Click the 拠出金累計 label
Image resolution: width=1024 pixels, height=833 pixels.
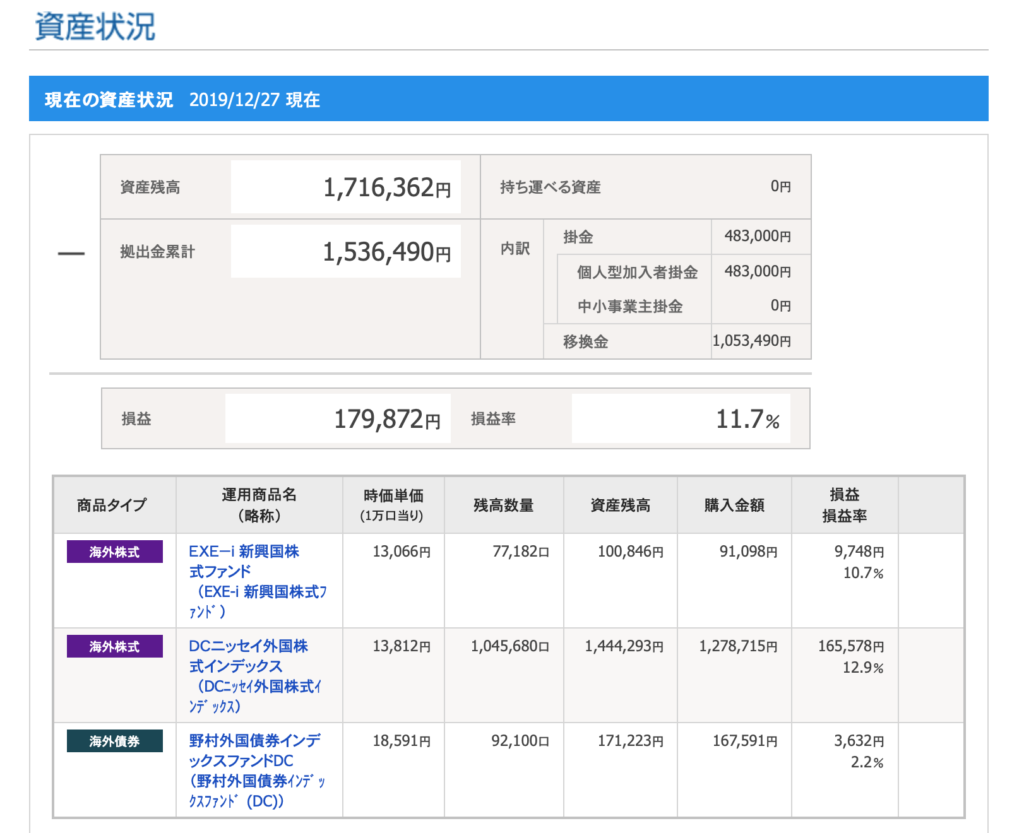click(x=157, y=252)
